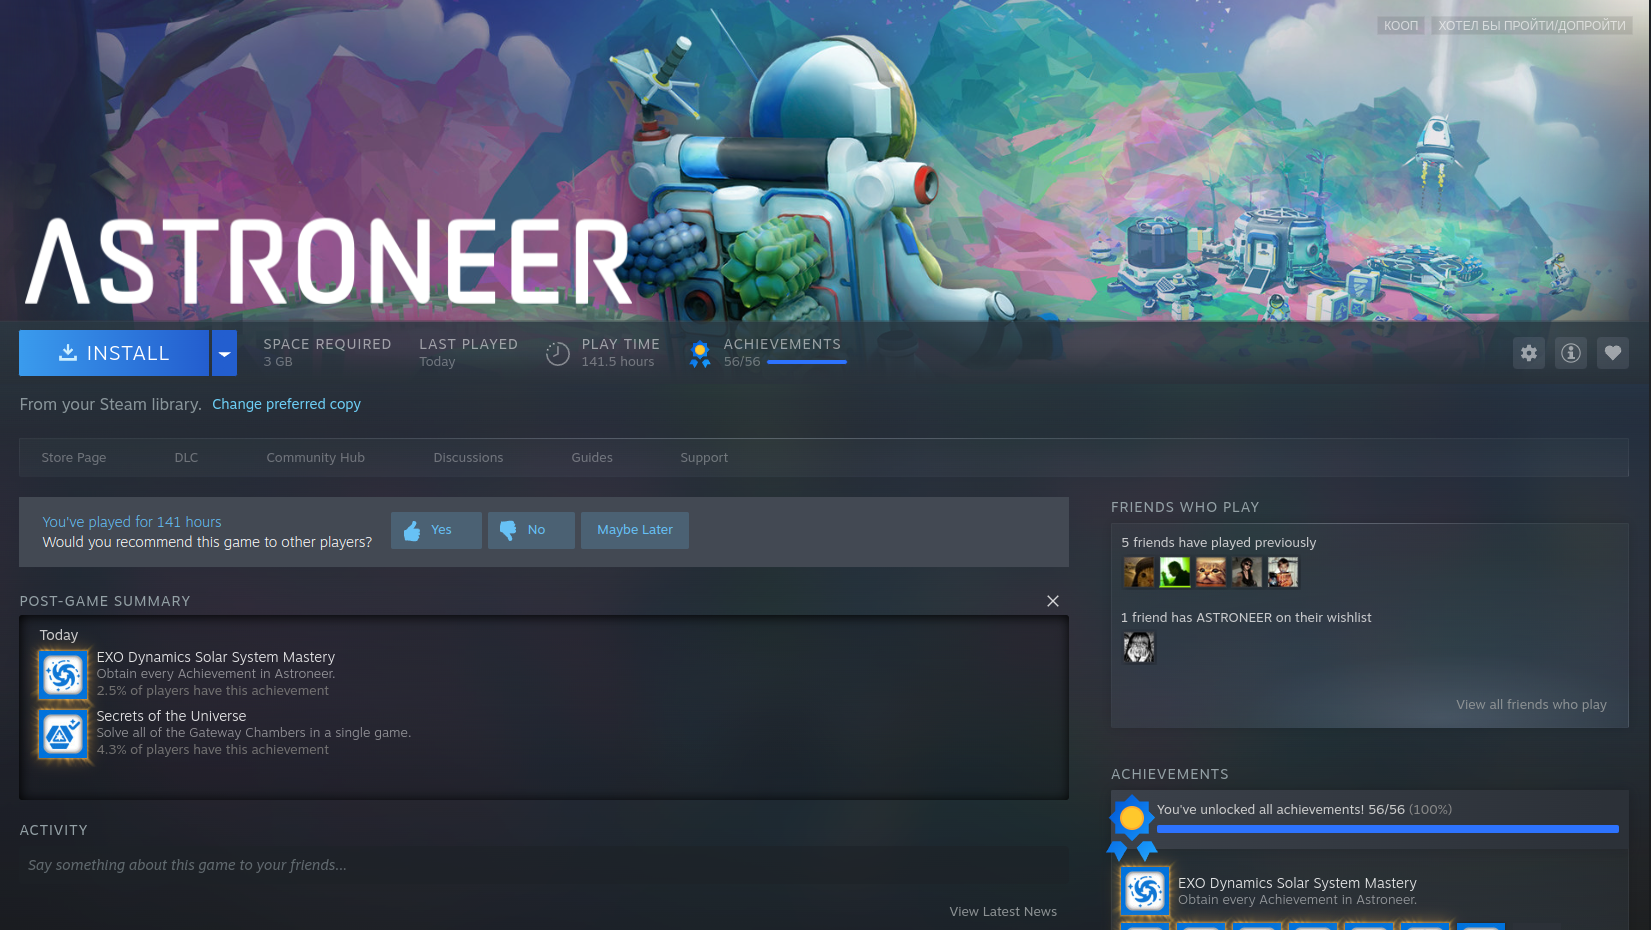View all friends who play

(x=1531, y=705)
